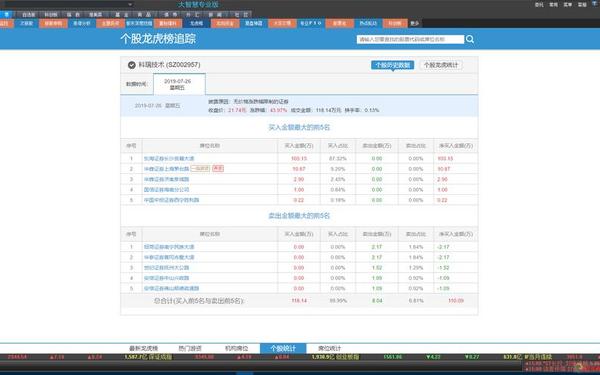Click the highlighted 个股统计 bottom tab
This screenshot has width=600, height=375.
tap(283, 348)
